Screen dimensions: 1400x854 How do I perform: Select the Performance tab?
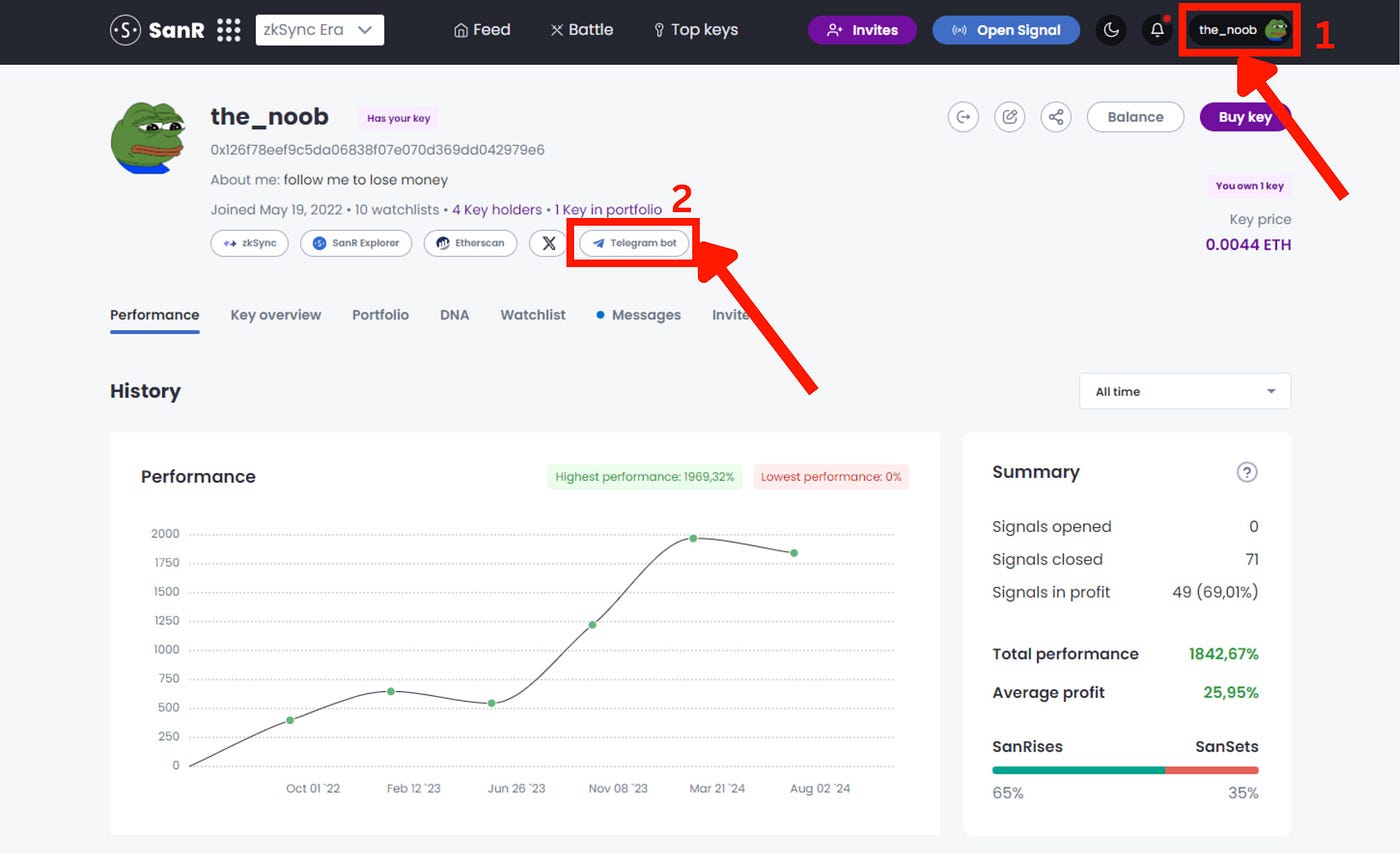[x=155, y=314]
